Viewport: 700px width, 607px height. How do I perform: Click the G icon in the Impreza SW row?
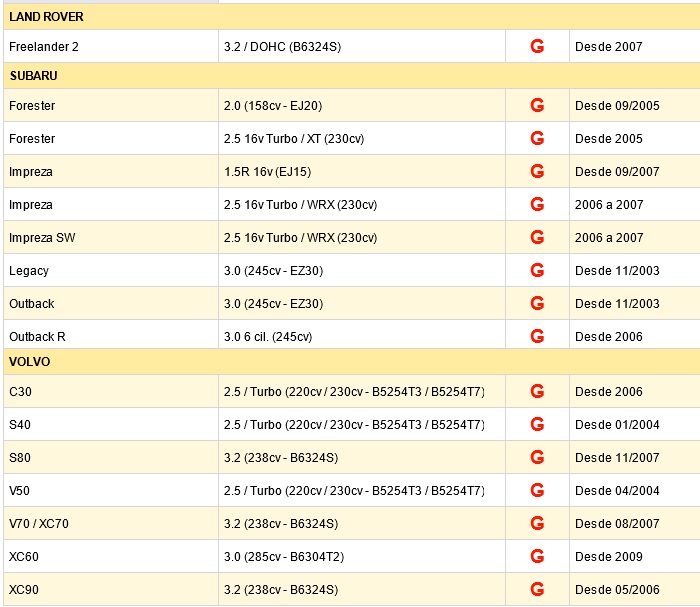(537, 237)
